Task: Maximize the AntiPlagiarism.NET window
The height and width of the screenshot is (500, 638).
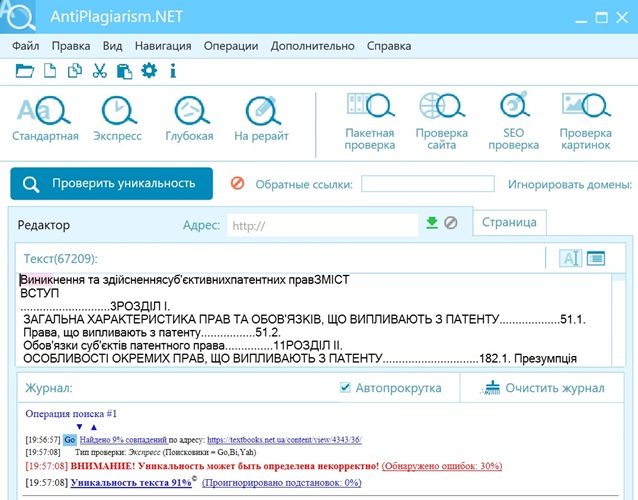Action: [x=601, y=17]
